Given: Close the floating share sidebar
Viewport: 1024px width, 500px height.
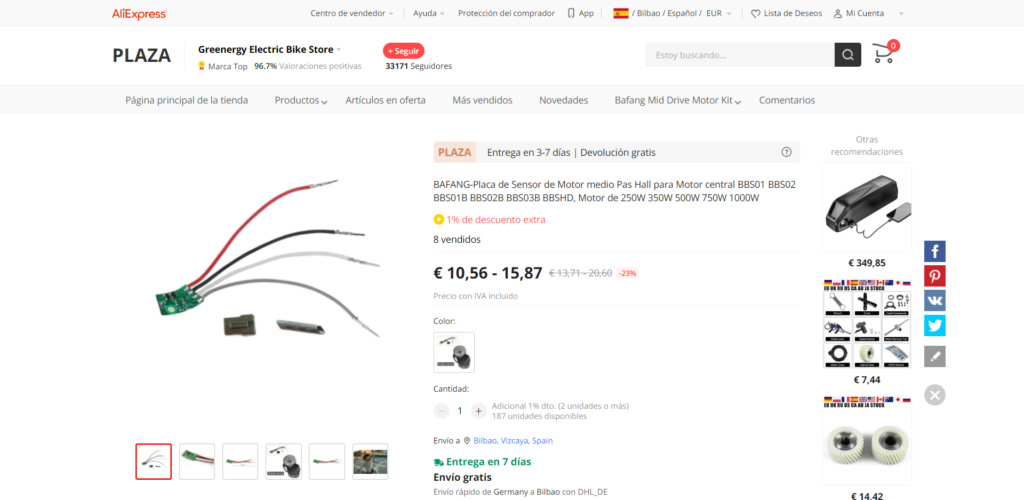Looking at the screenshot, I should (935, 395).
